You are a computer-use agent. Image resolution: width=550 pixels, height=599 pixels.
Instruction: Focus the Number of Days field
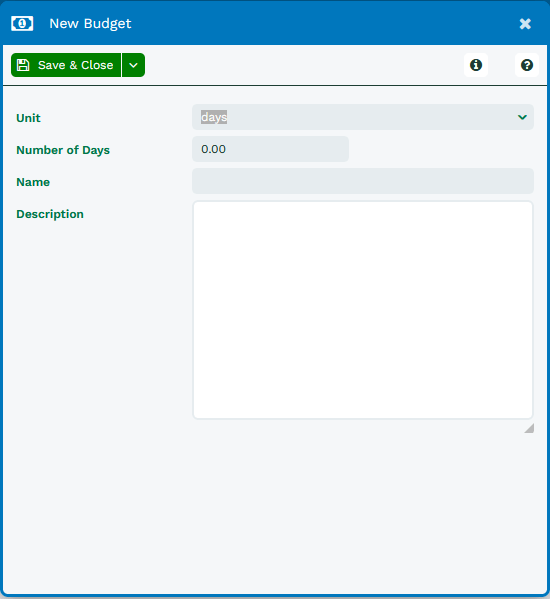(x=270, y=149)
